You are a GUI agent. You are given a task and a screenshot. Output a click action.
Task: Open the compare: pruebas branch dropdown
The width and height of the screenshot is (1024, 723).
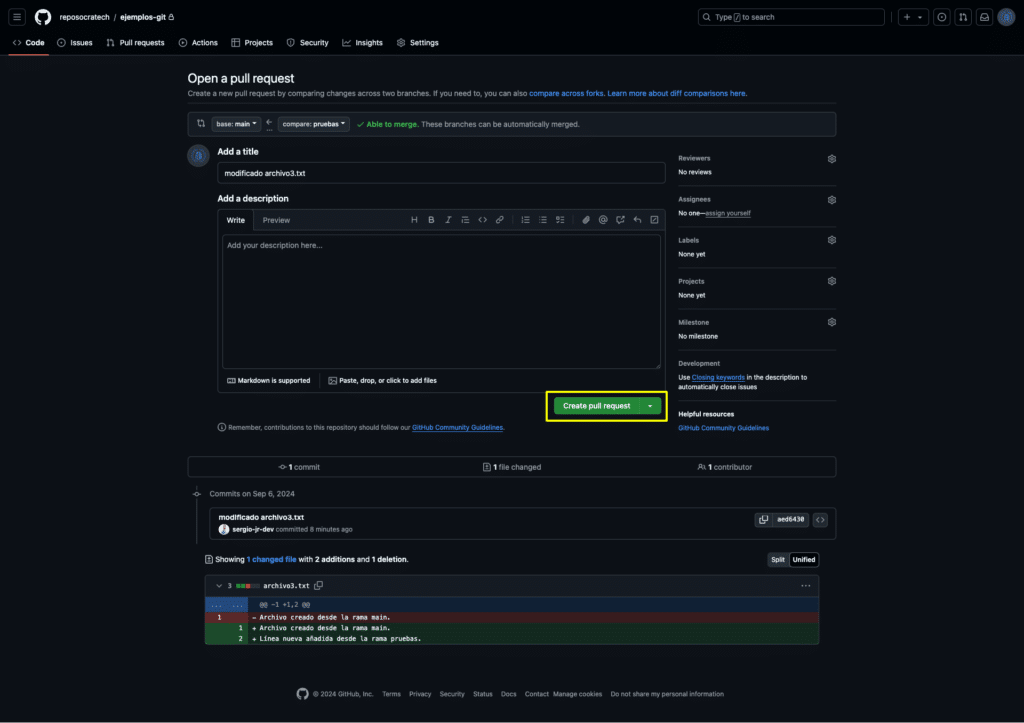pyautogui.click(x=313, y=124)
